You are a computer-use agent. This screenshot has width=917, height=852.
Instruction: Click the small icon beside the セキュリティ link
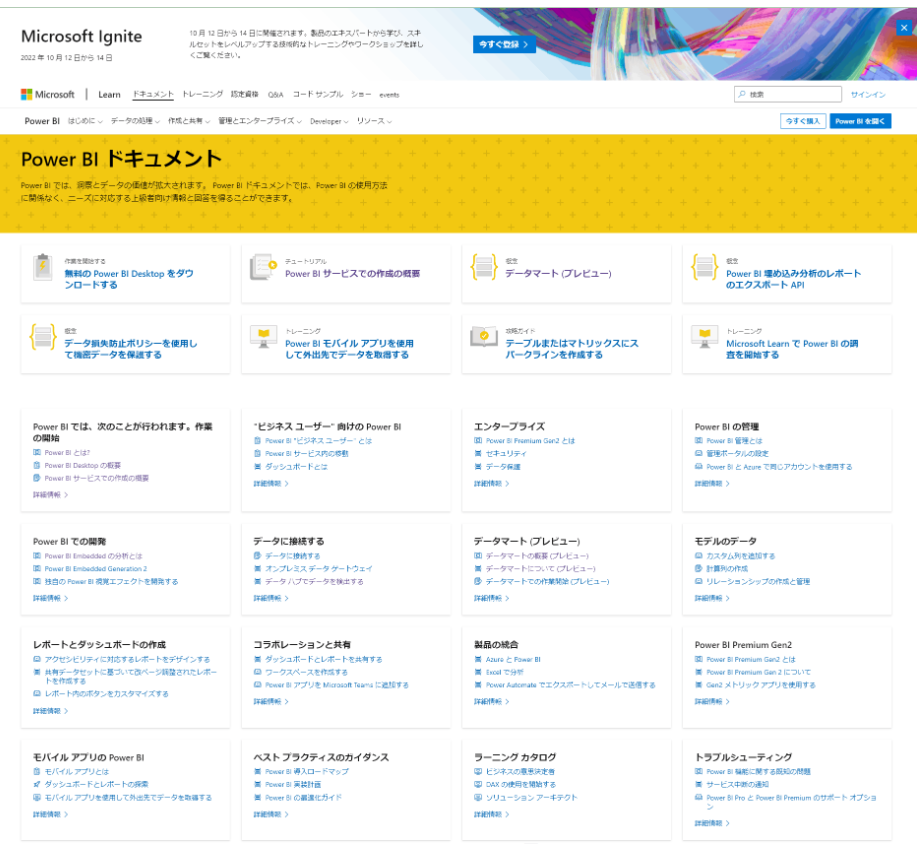point(478,453)
